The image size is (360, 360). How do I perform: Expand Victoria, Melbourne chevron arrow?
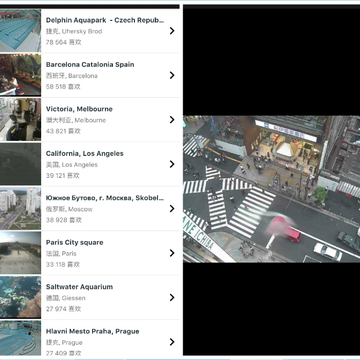click(x=172, y=120)
